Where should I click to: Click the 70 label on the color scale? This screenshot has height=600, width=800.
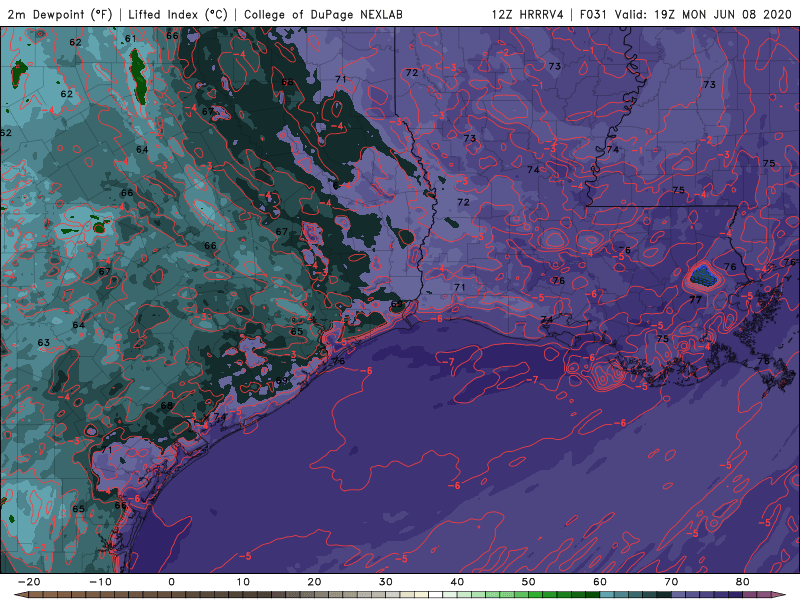coord(671,582)
